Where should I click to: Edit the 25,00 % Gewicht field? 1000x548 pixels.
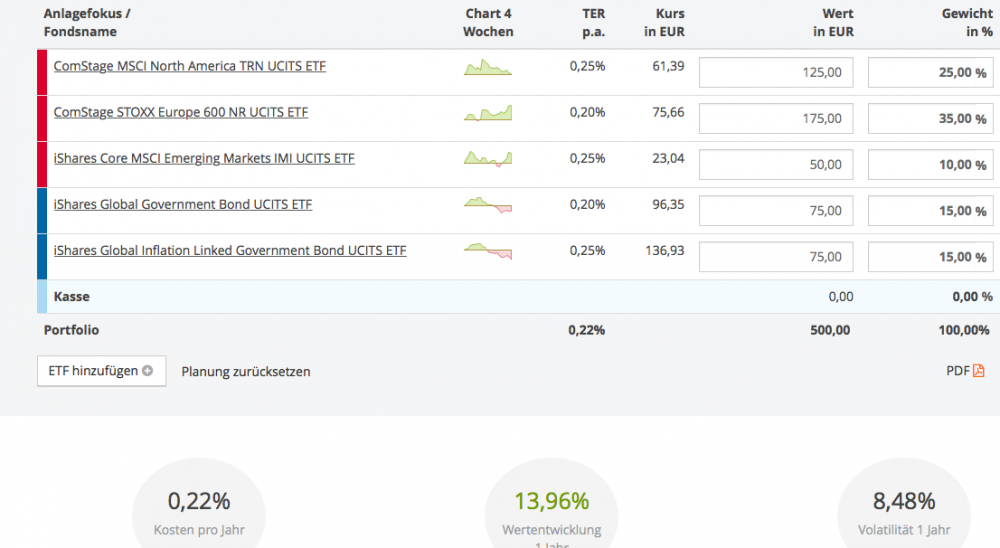point(931,73)
